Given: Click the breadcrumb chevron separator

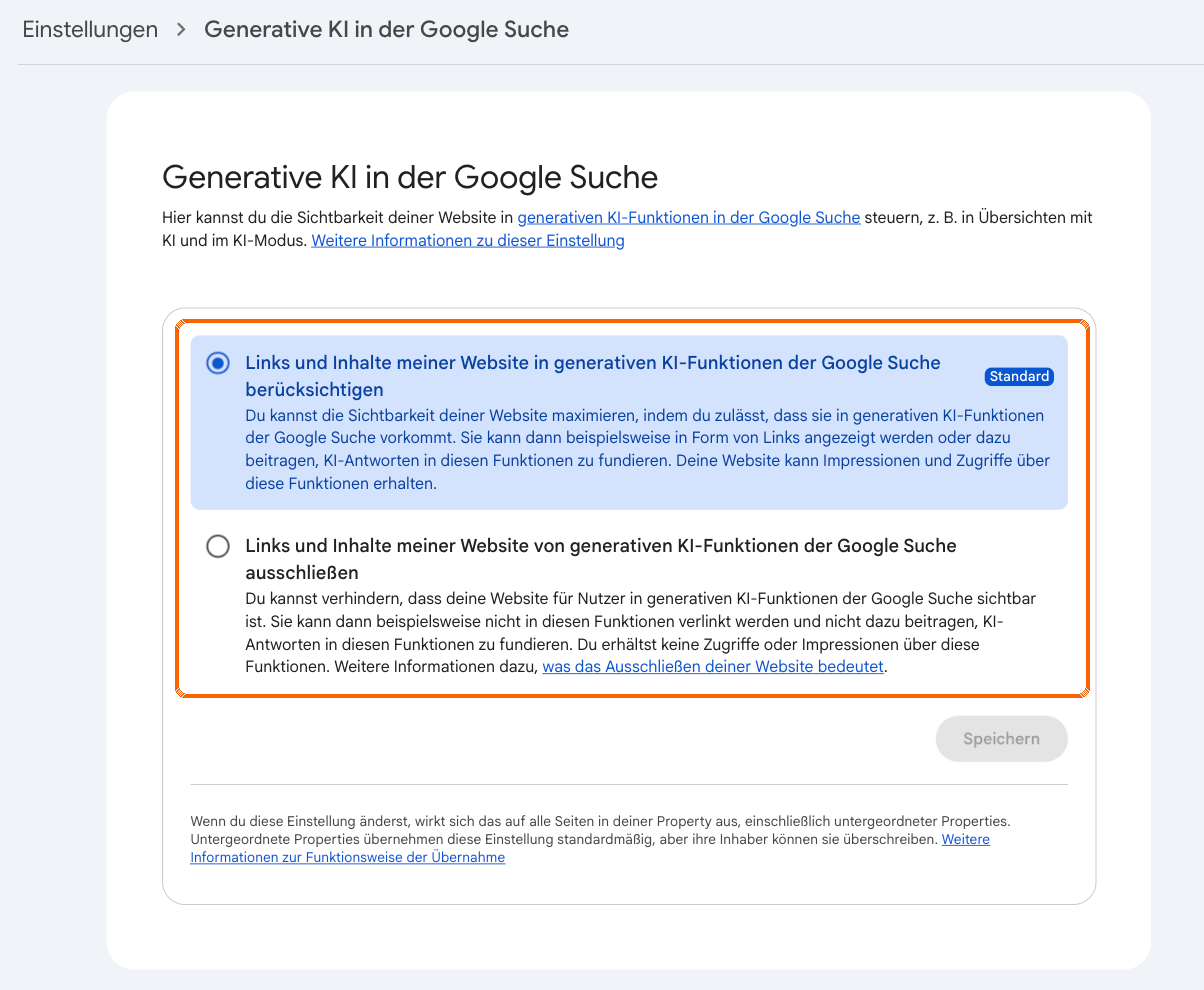Looking at the screenshot, I should pos(181,30).
